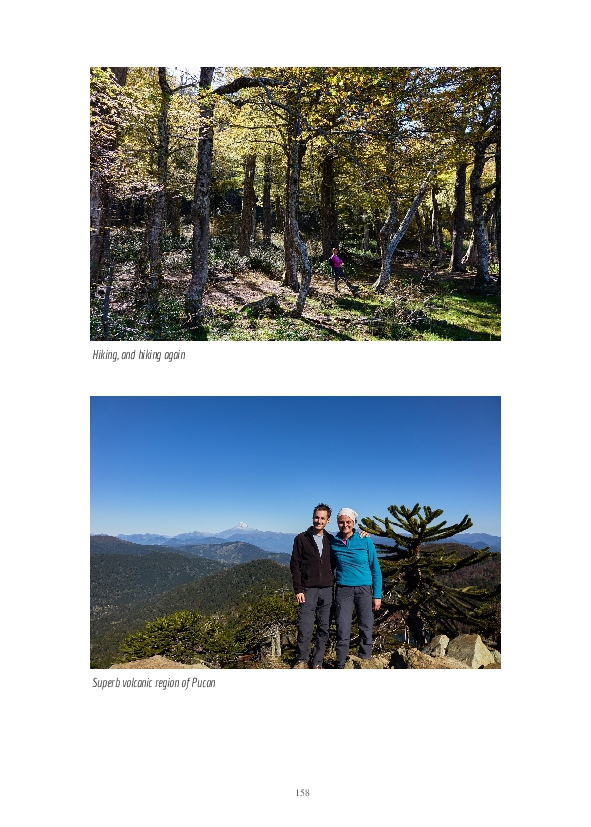Click the hiker in purple jacket
The image size is (591, 827).
point(337,269)
